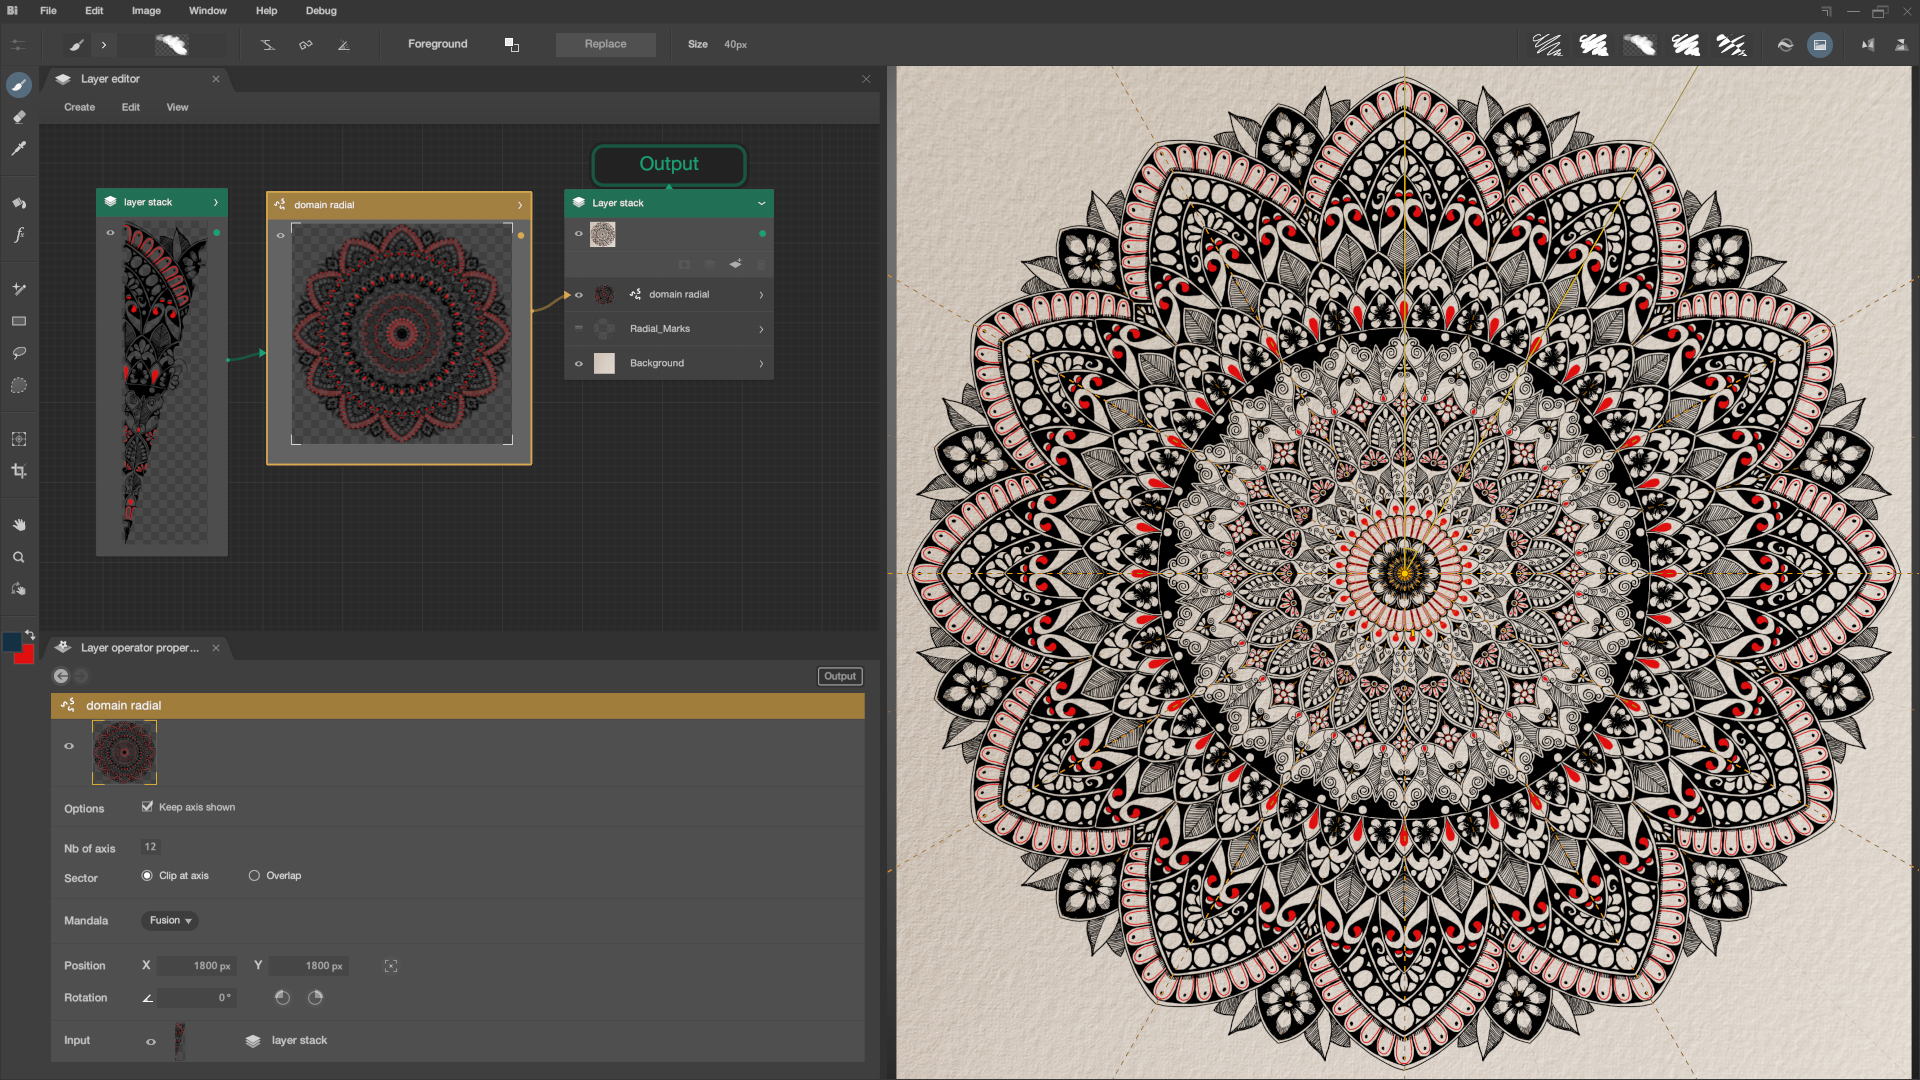This screenshot has height=1080, width=1920.
Task: Center the position using the target icon
Action: coord(391,966)
